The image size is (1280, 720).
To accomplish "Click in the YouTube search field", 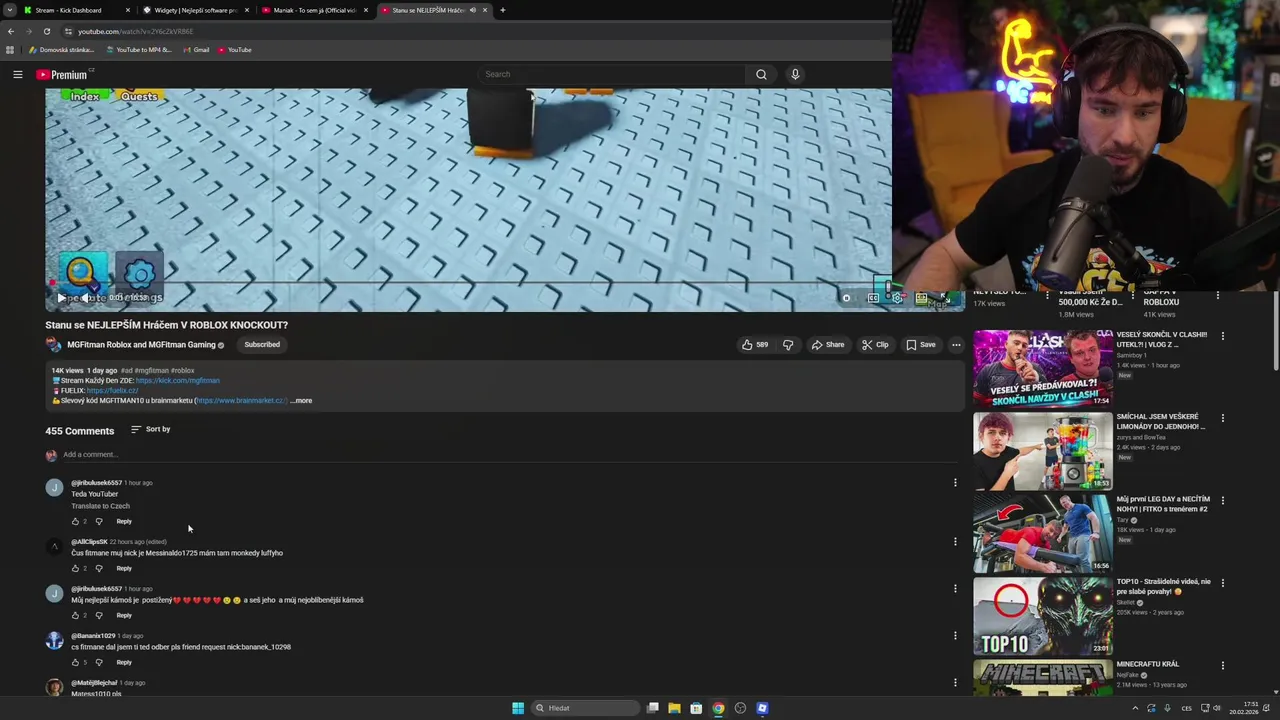I will click(612, 74).
